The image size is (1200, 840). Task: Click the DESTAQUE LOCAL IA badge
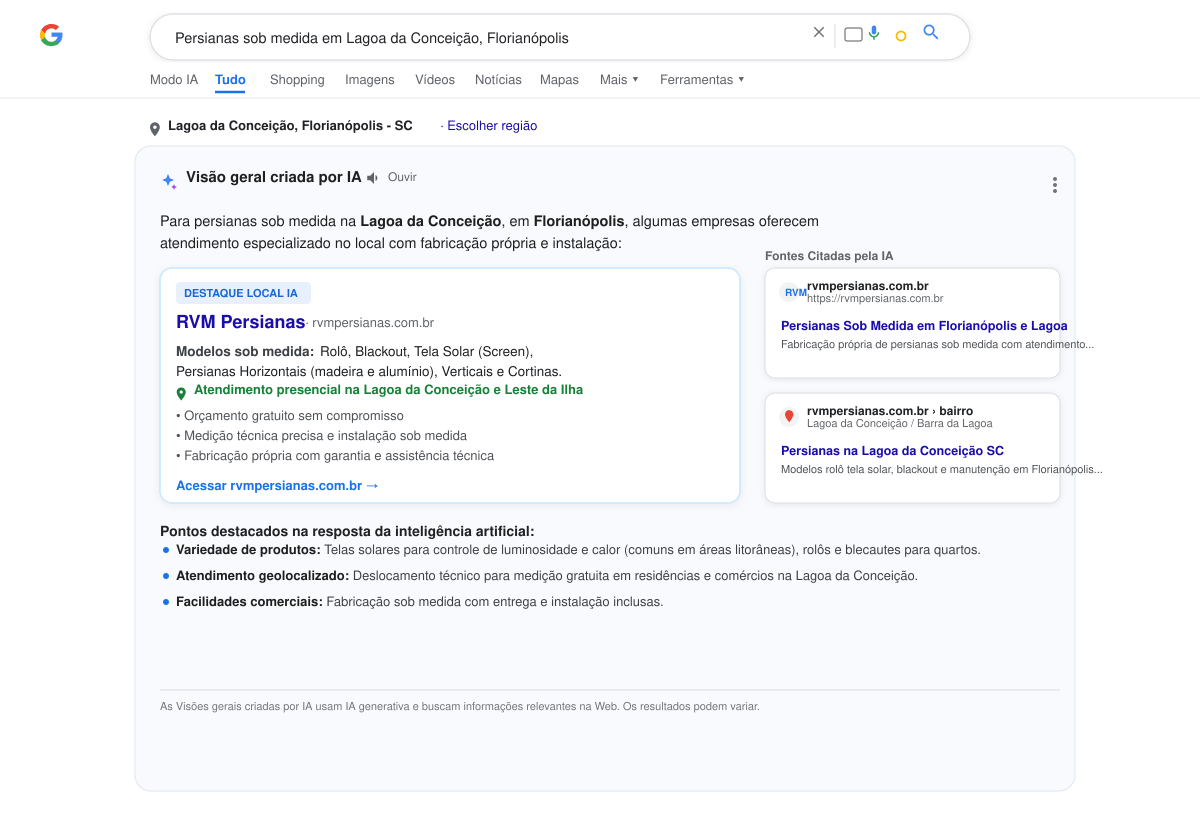(243, 293)
